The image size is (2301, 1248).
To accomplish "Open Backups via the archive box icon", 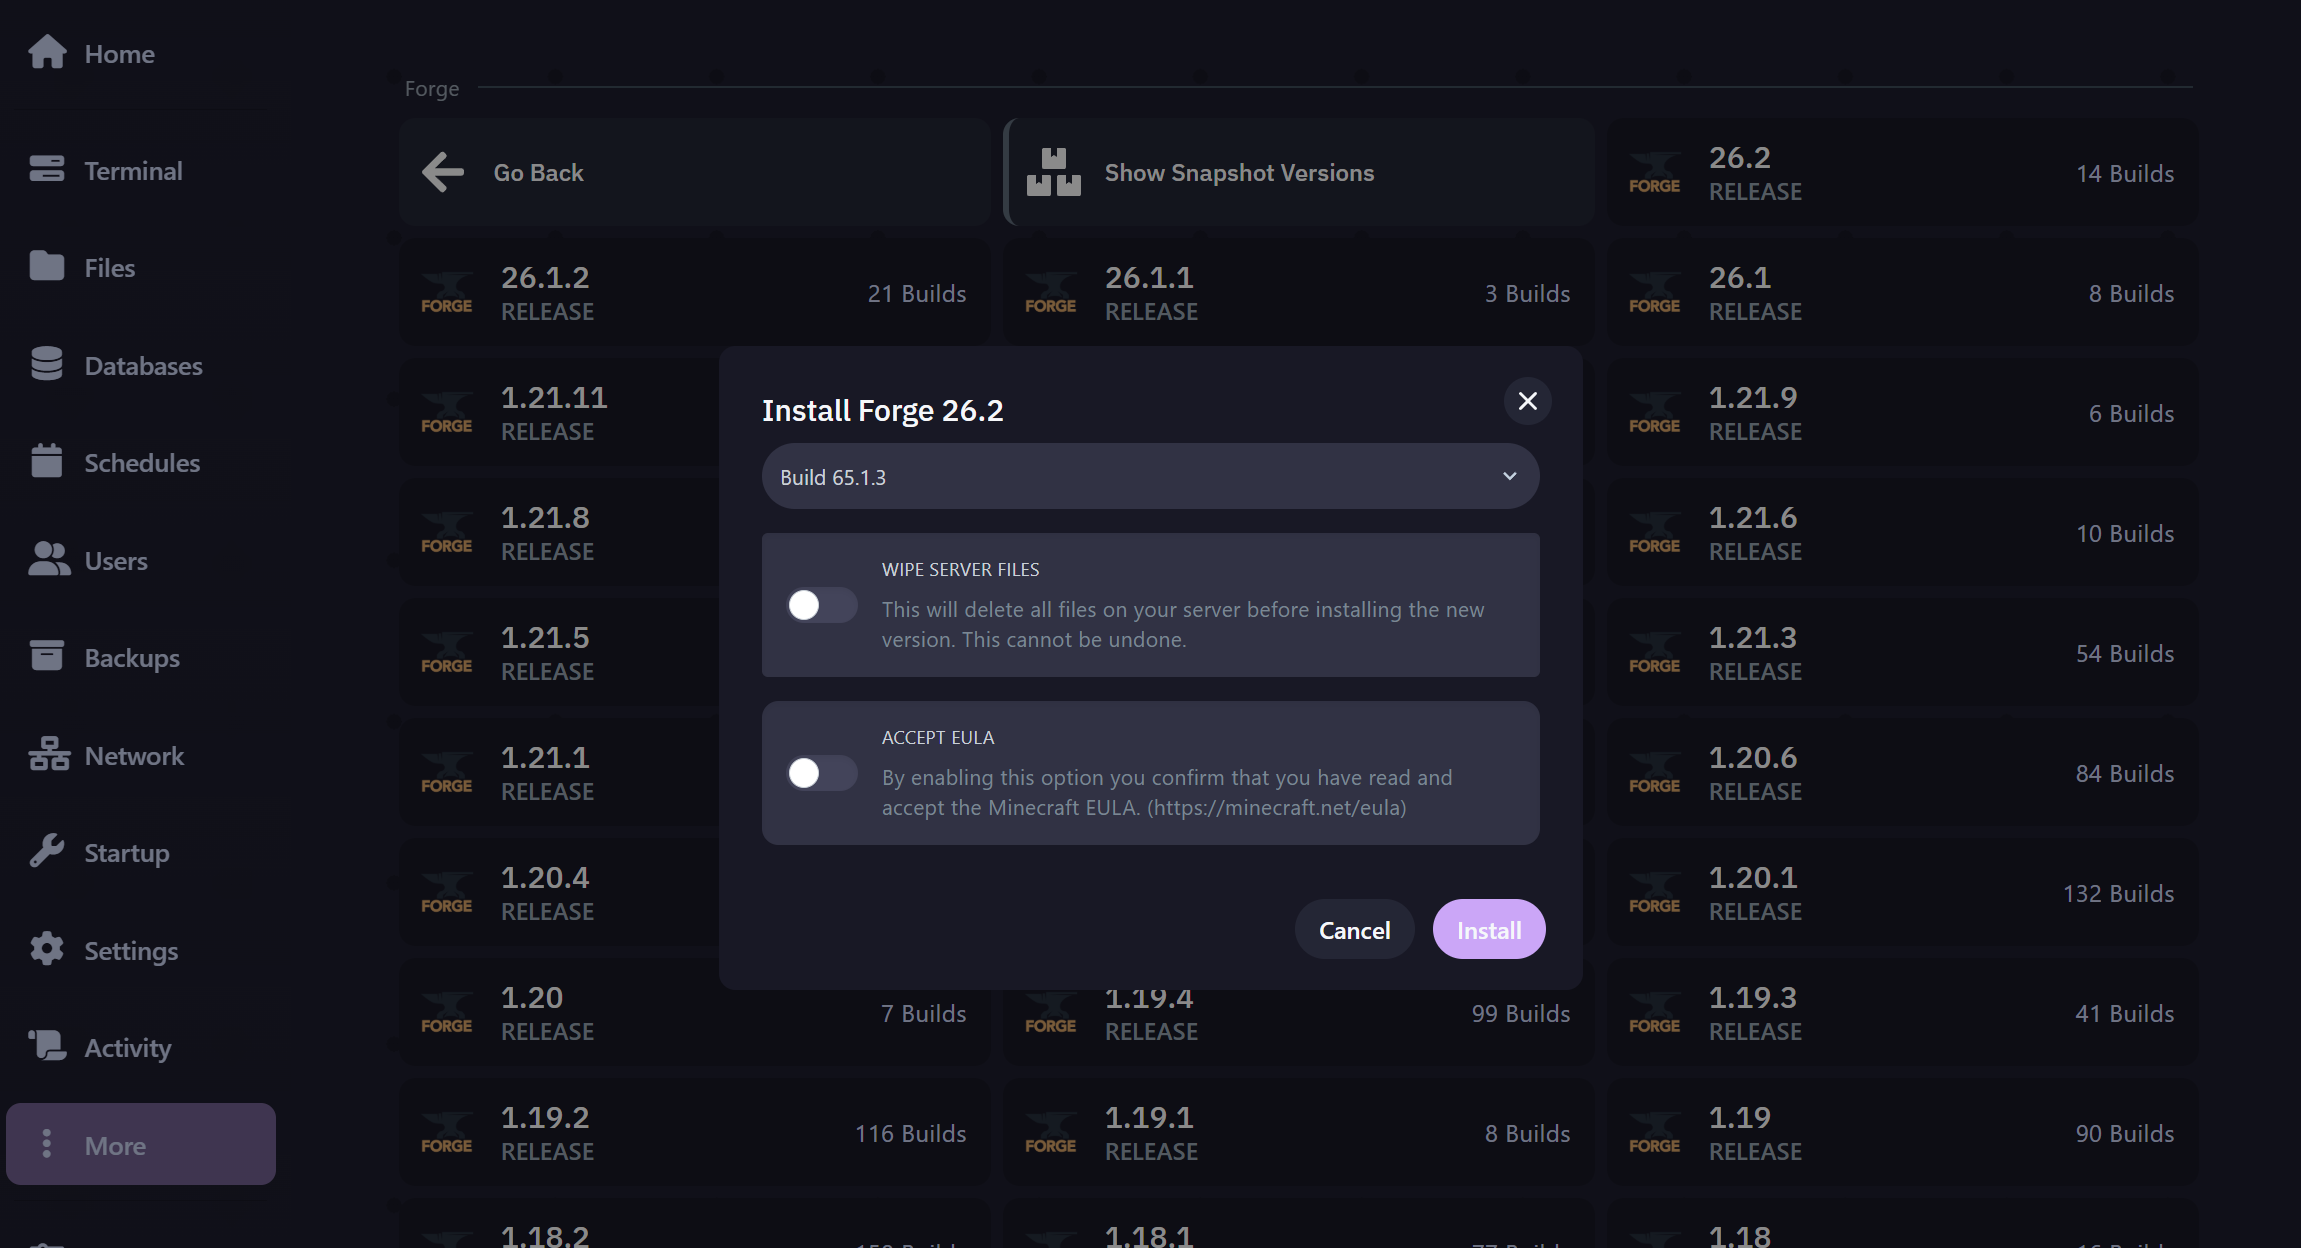I will click(x=47, y=656).
